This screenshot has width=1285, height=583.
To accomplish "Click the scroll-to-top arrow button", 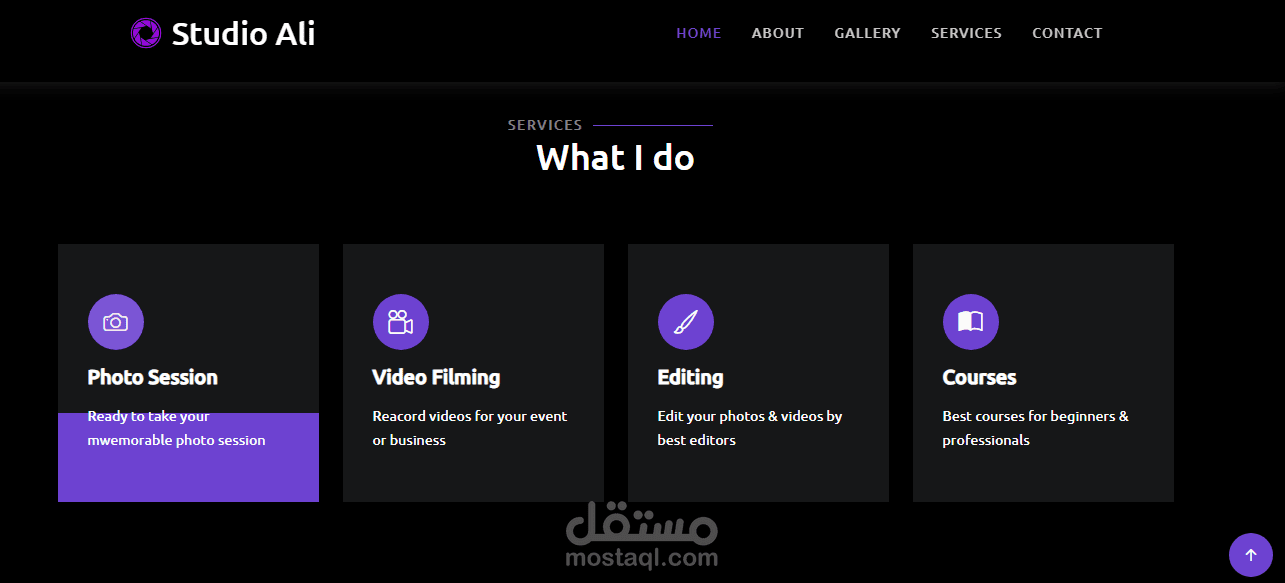I will pyautogui.click(x=1251, y=555).
